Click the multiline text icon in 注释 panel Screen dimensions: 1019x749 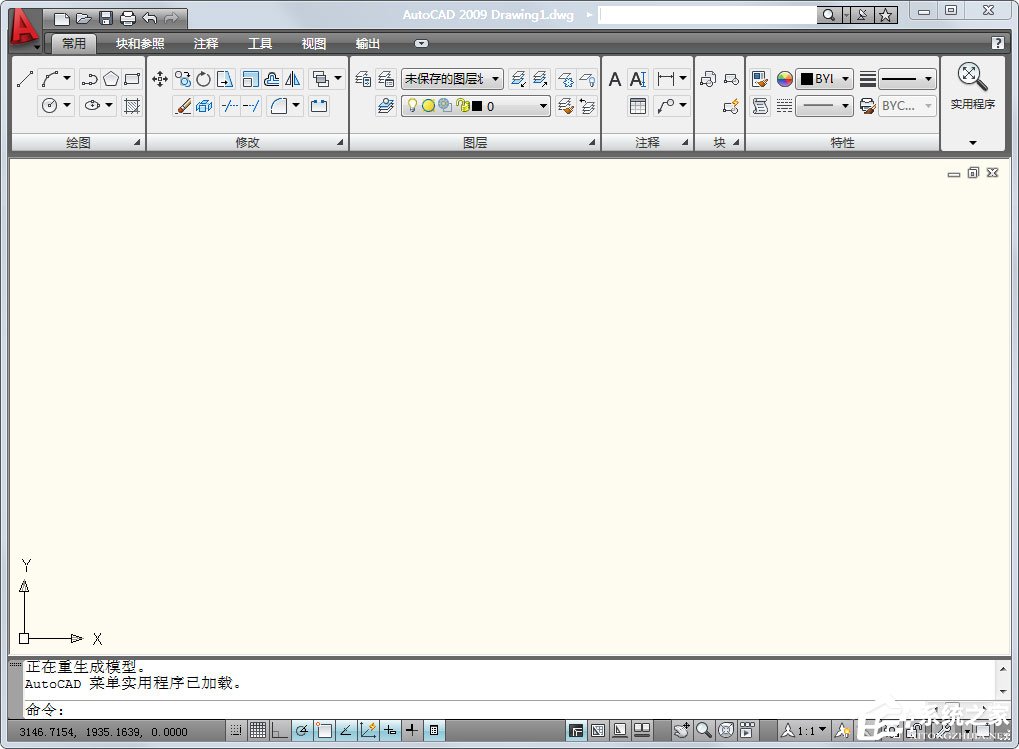coord(614,78)
